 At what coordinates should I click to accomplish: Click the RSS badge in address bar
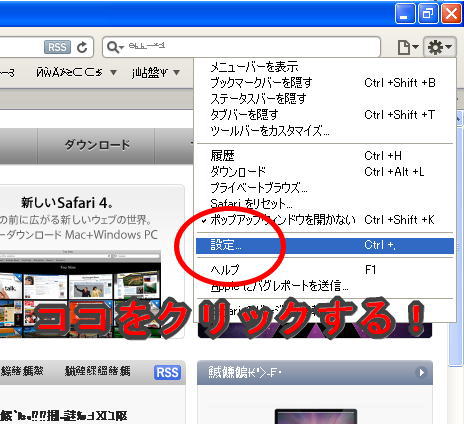click(57, 47)
